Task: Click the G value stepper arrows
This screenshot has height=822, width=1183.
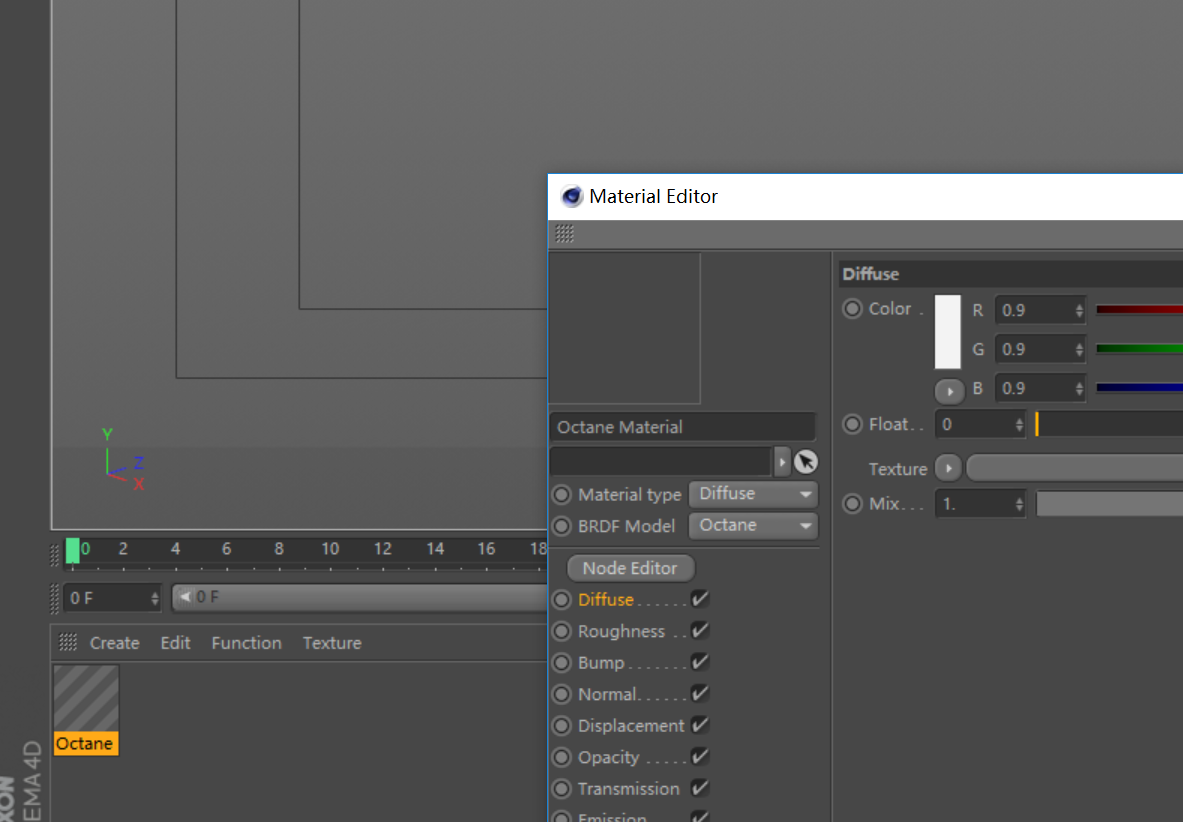Action: coord(1079,349)
